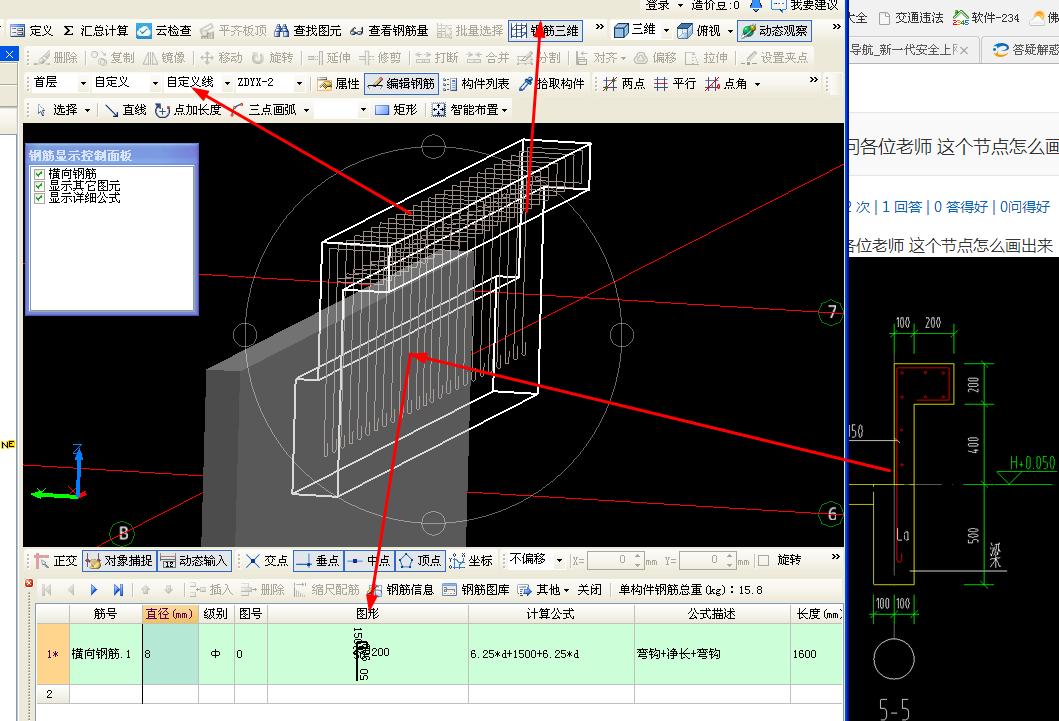
Task: Uncheck 显示详细公式 checkbox
Action: [x=39, y=198]
